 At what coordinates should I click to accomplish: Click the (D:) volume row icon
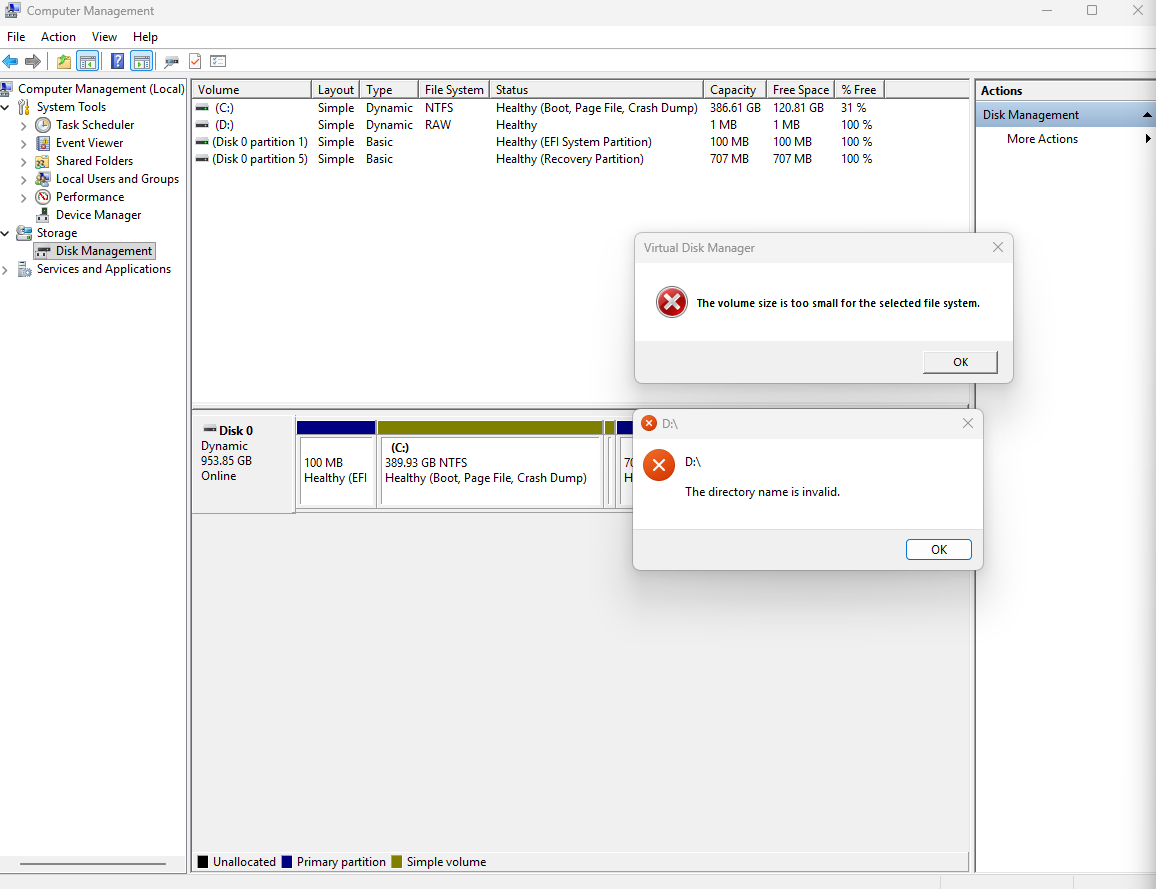pos(202,125)
